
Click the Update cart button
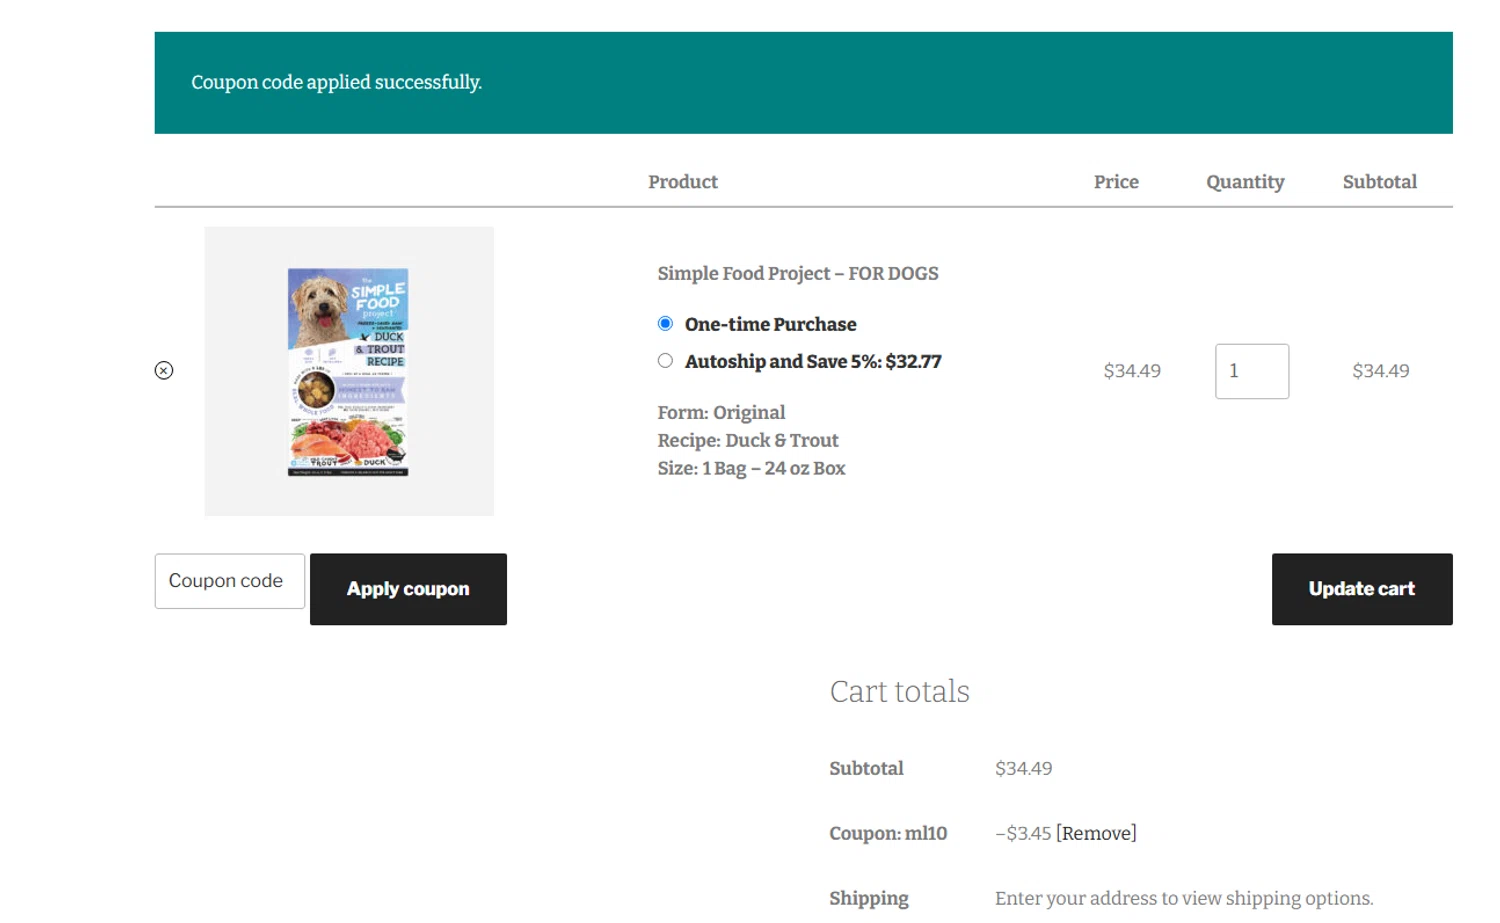coord(1362,589)
